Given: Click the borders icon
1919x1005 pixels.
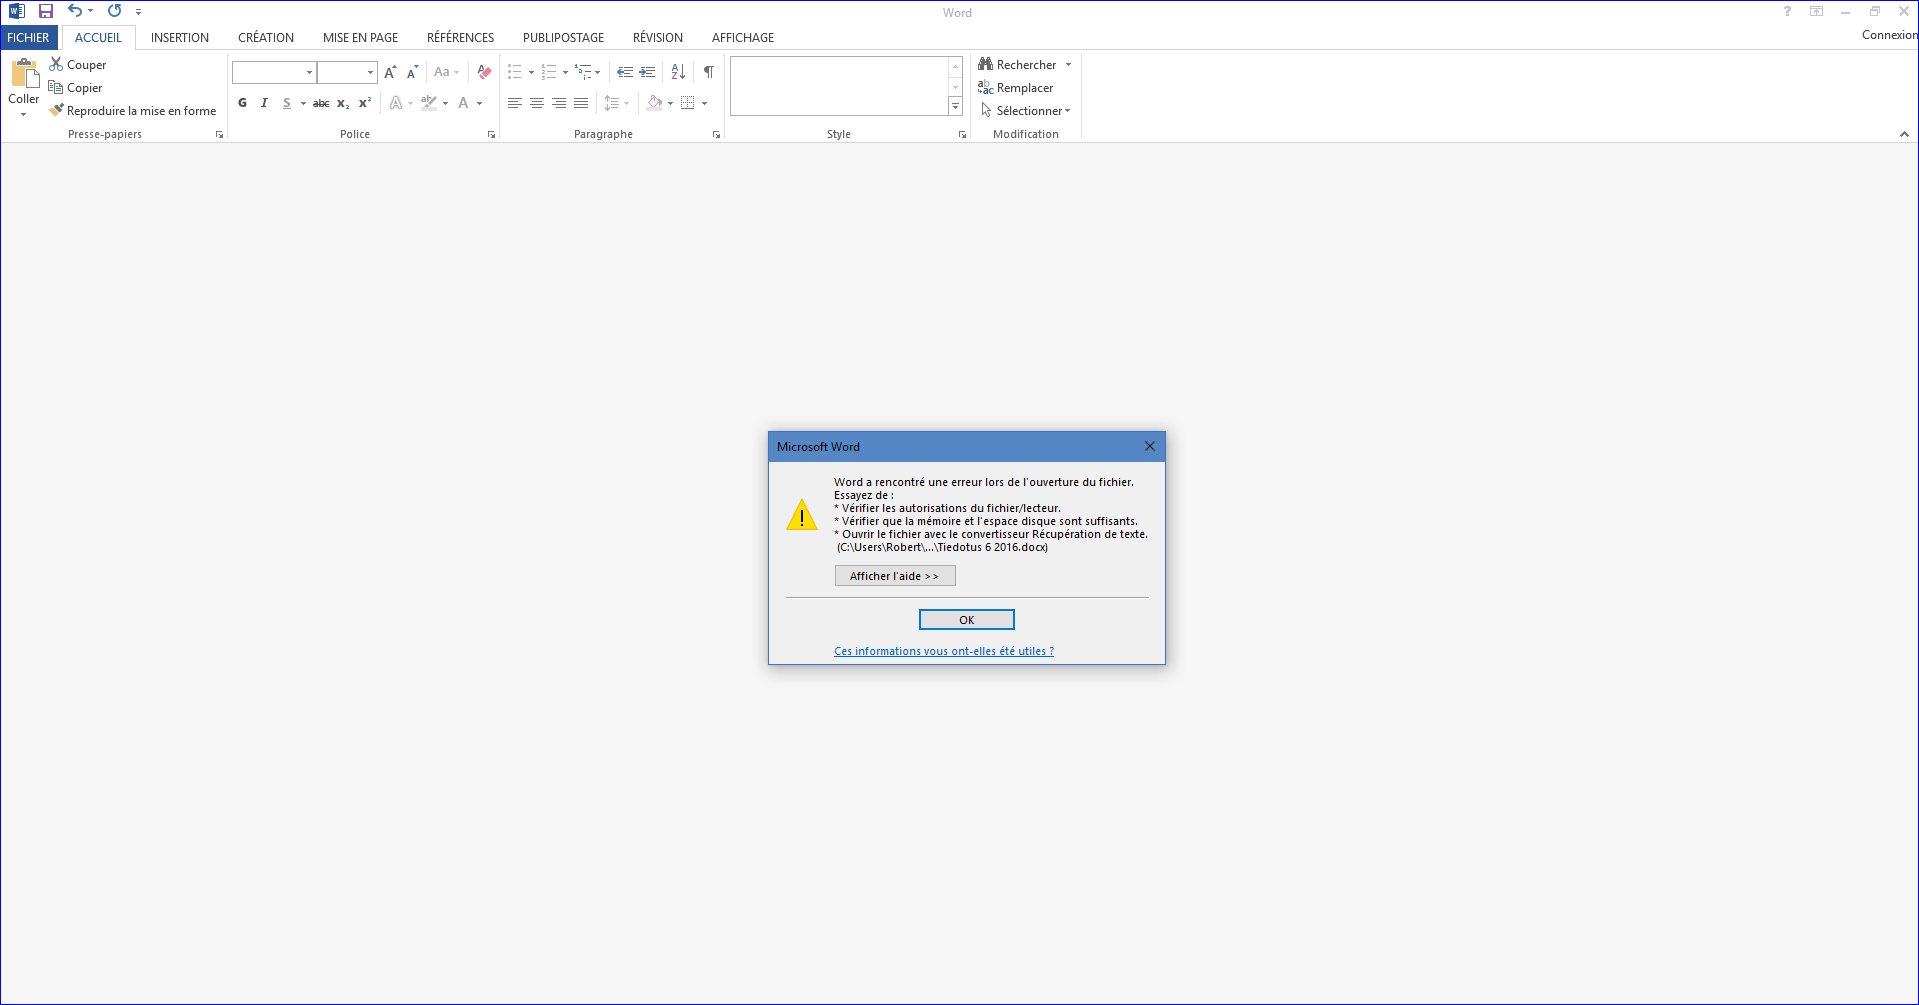Looking at the screenshot, I should (x=688, y=103).
